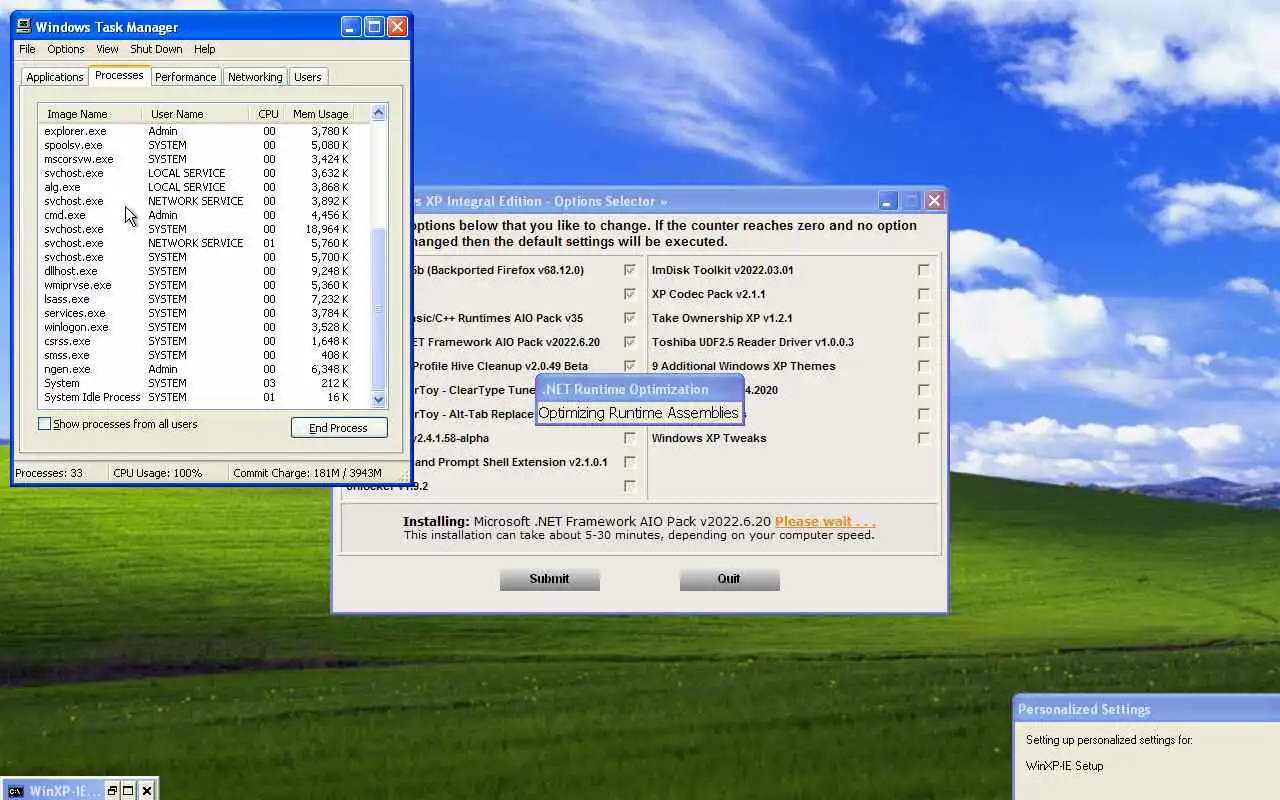Minimize the Options Selector window
Image resolution: width=1280 pixels, height=800 pixels.
click(888, 201)
